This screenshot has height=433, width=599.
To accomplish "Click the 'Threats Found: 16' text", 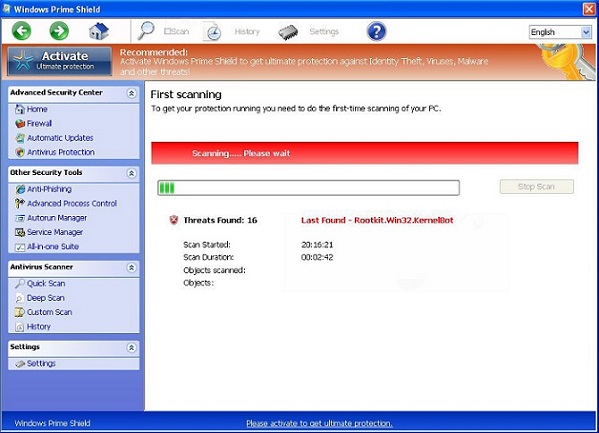I will [x=220, y=220].
